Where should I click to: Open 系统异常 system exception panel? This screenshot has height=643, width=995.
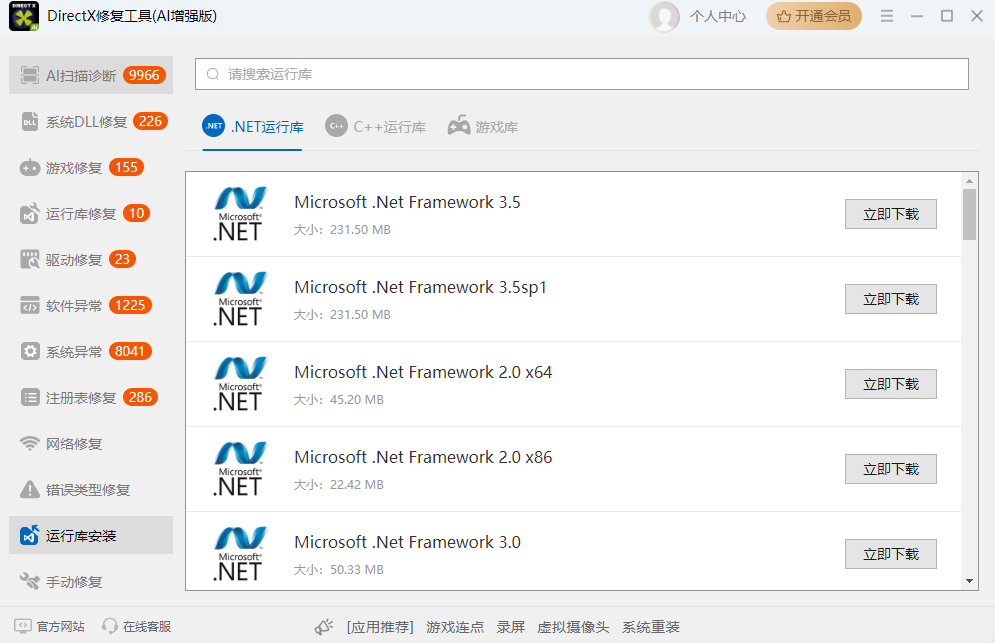pos(70,351)
